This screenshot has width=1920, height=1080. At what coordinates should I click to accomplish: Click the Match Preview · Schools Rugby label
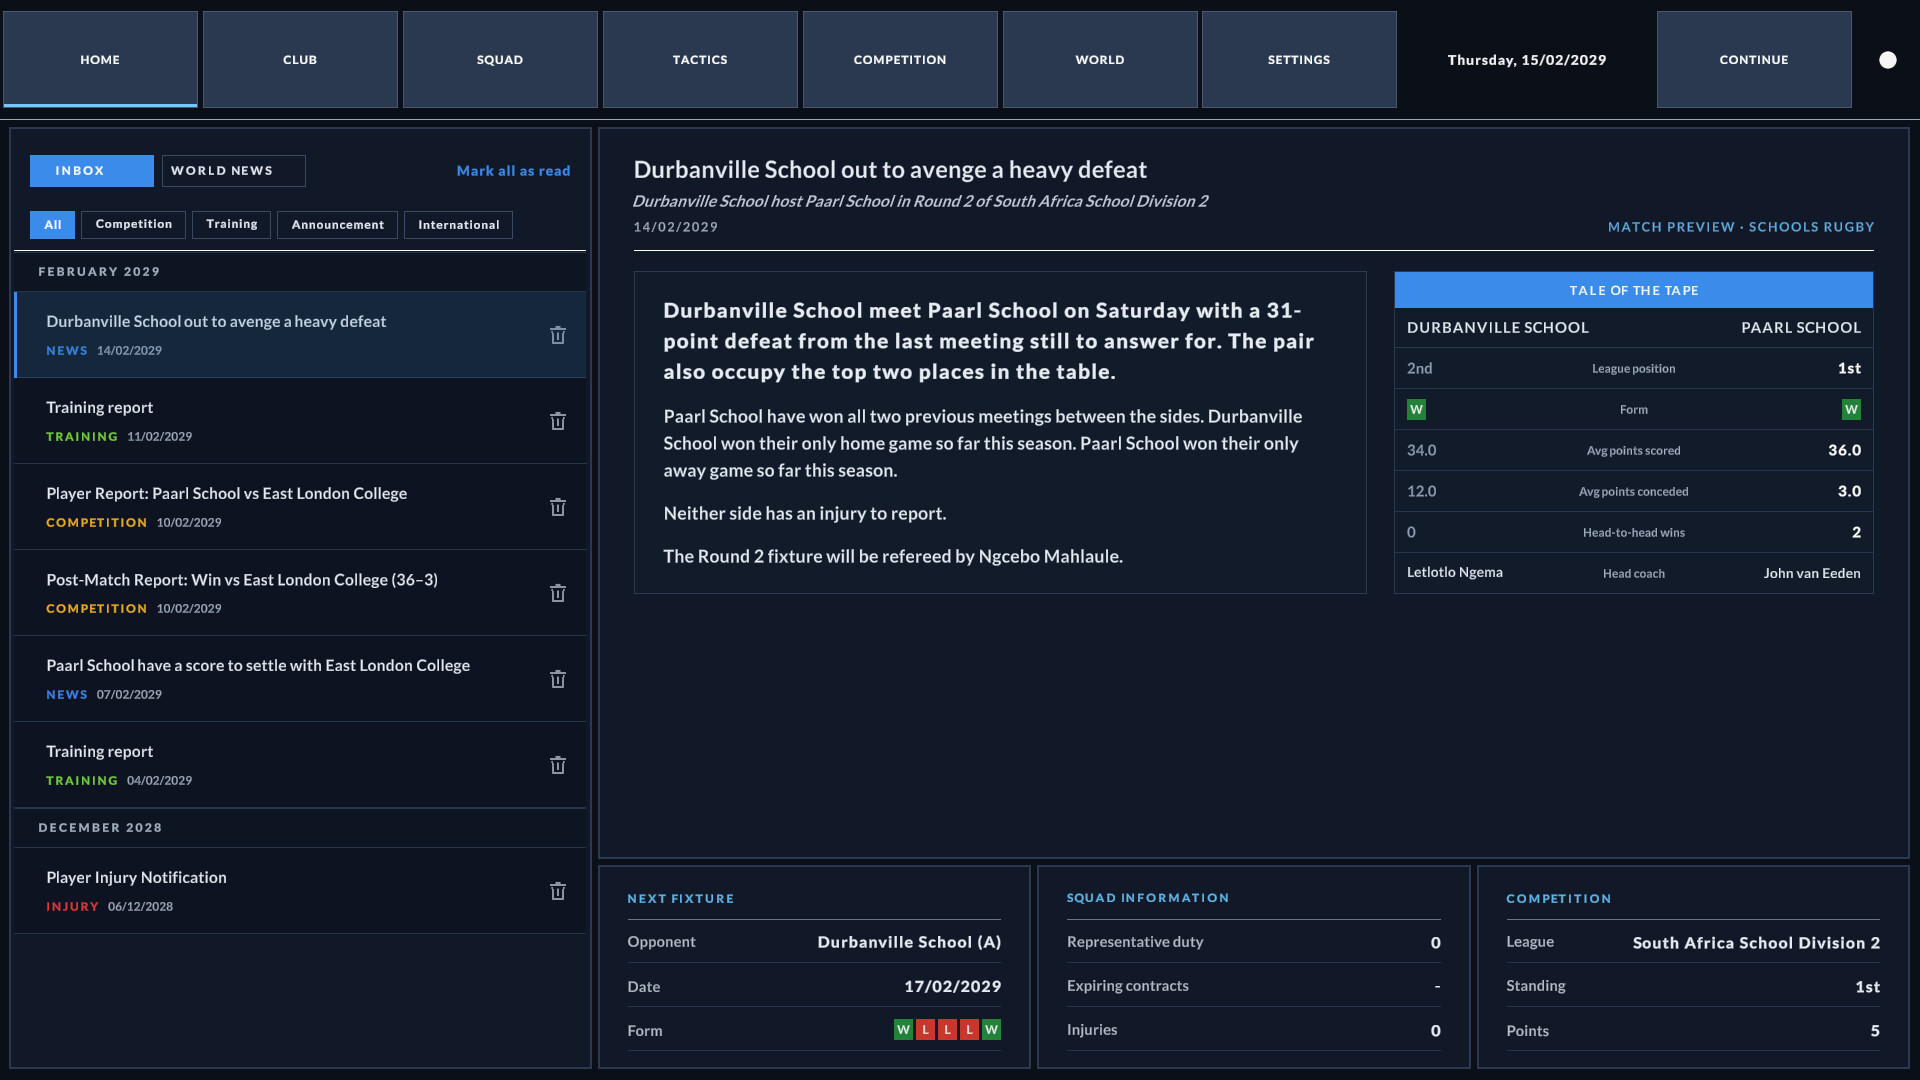point(1741,227)
